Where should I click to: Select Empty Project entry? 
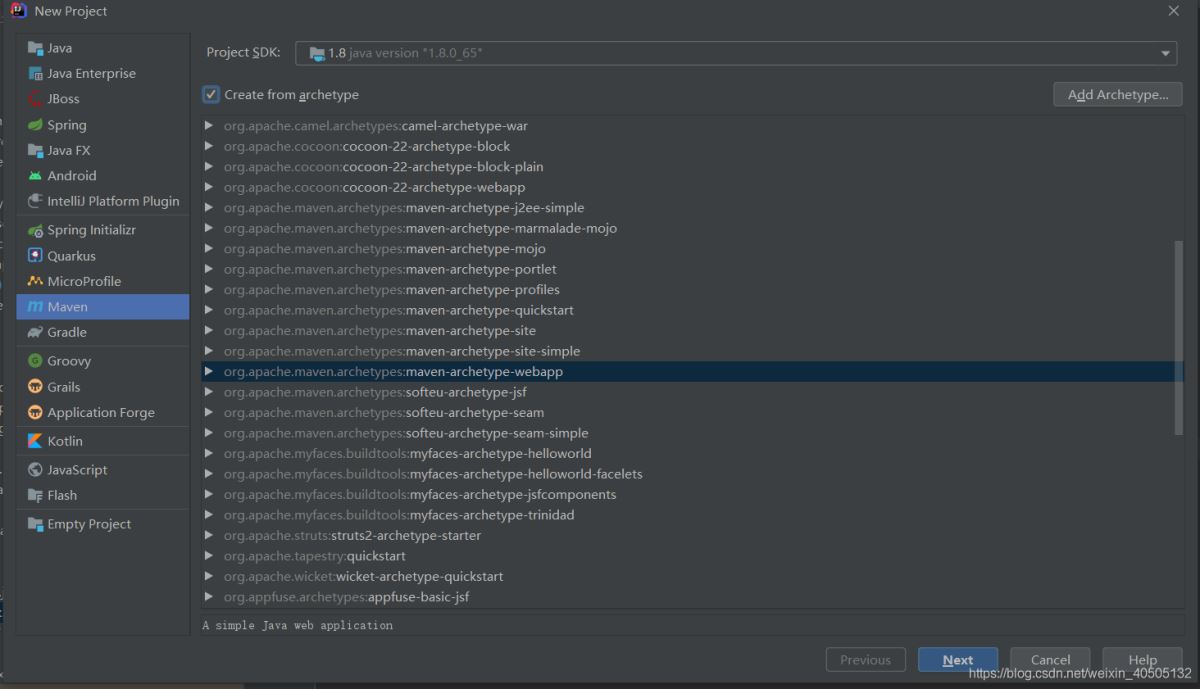(103, 524)
